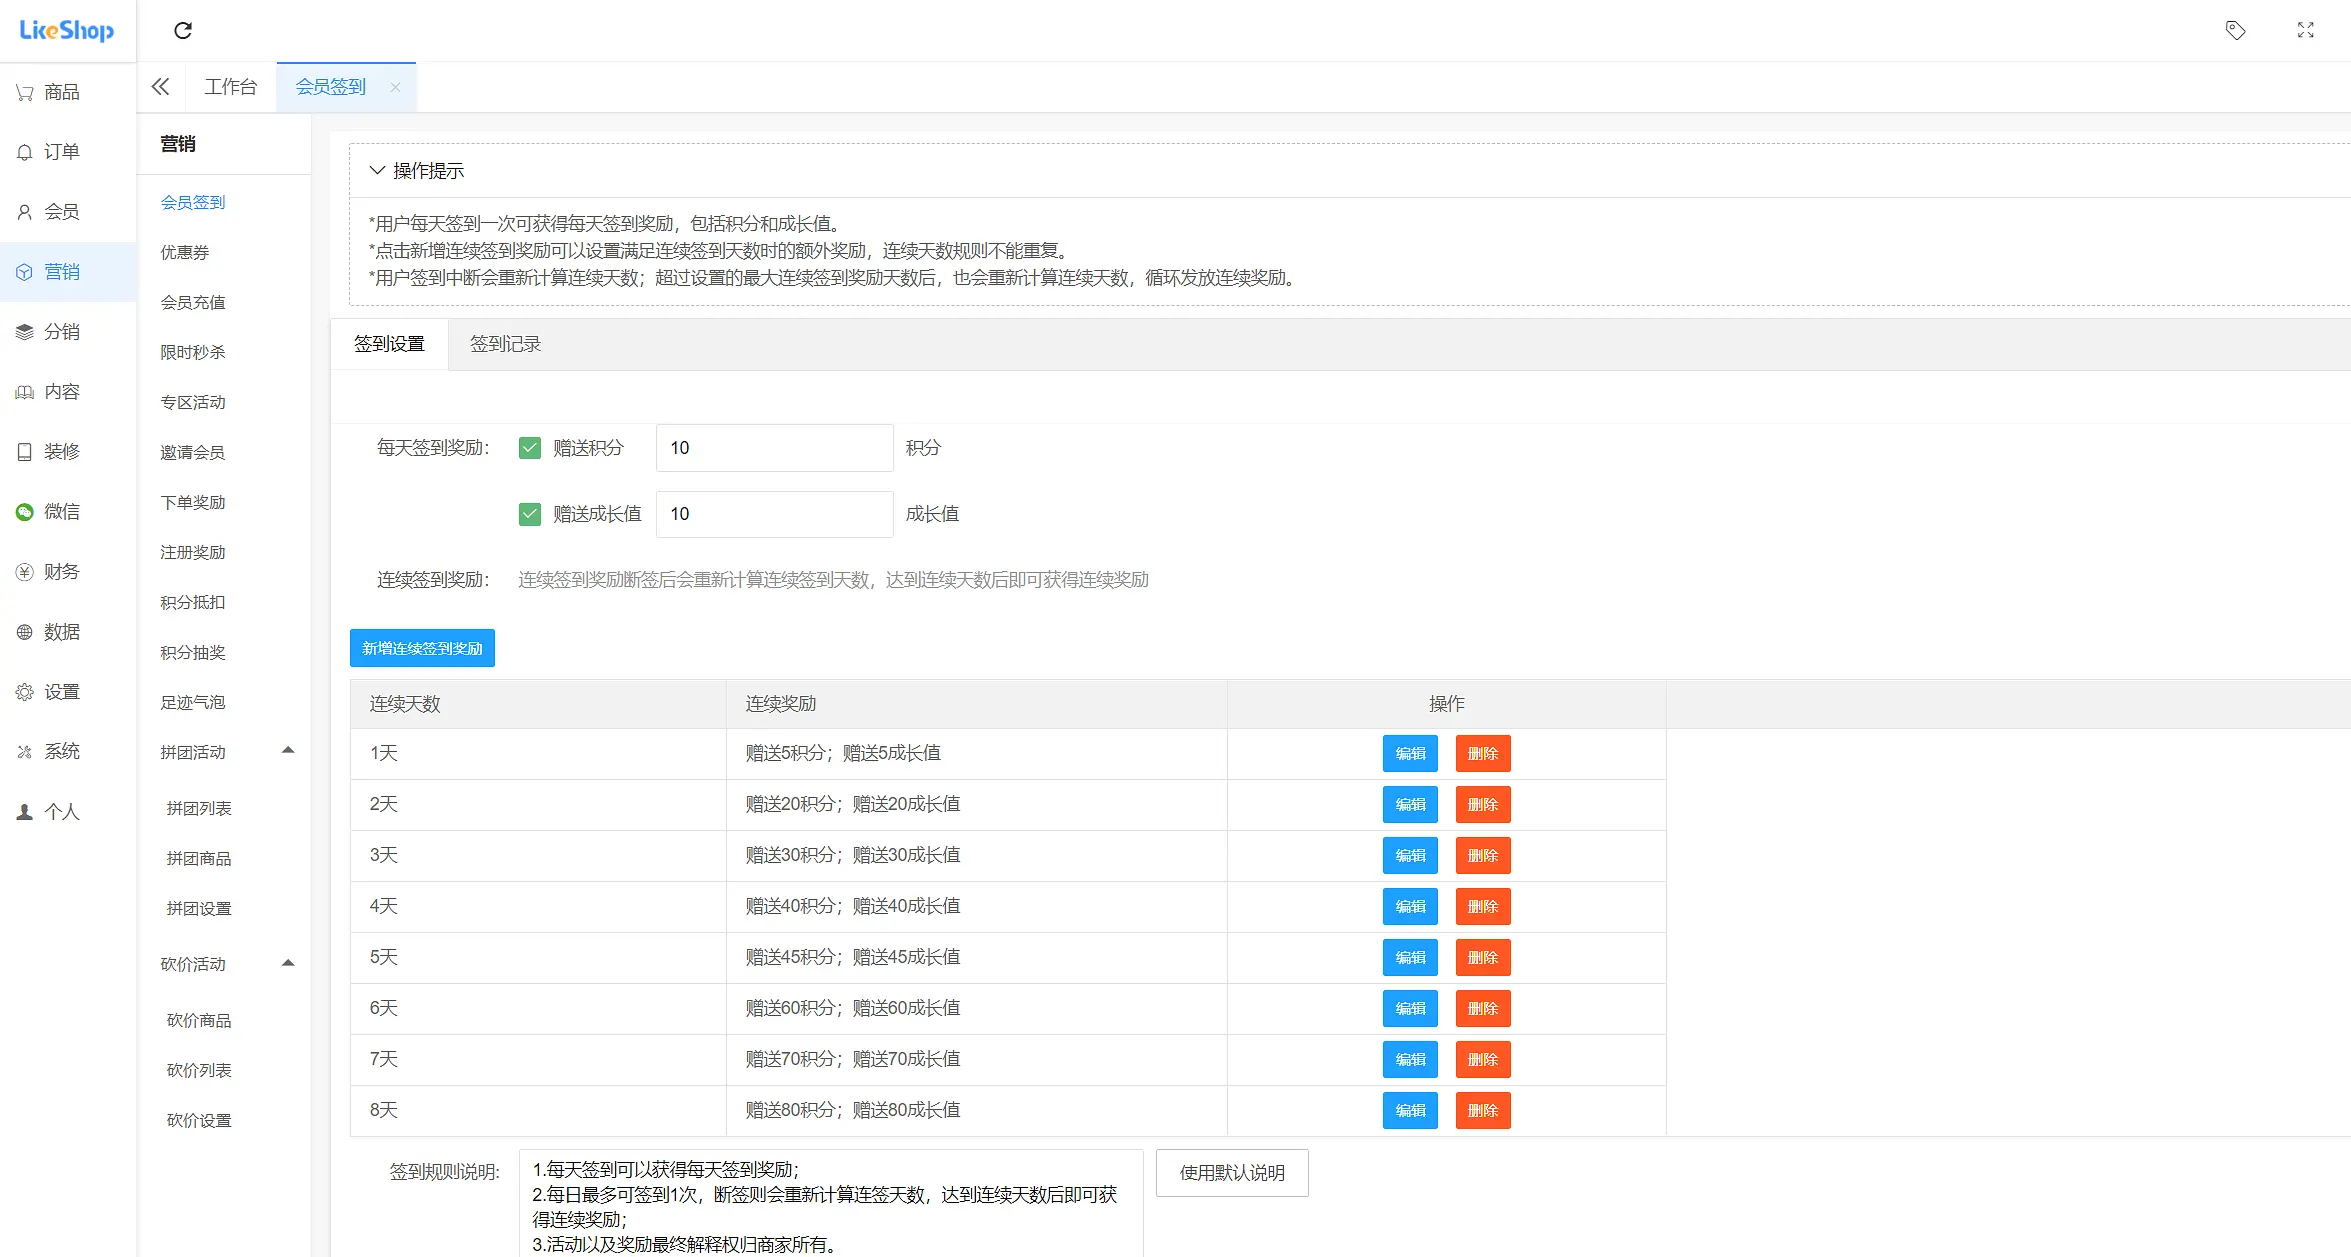The height and width of the screenshot is (1257, 2351).
Task: Toggle fullscreen via the expand-arrows icon
Action: click(2305, 30)
